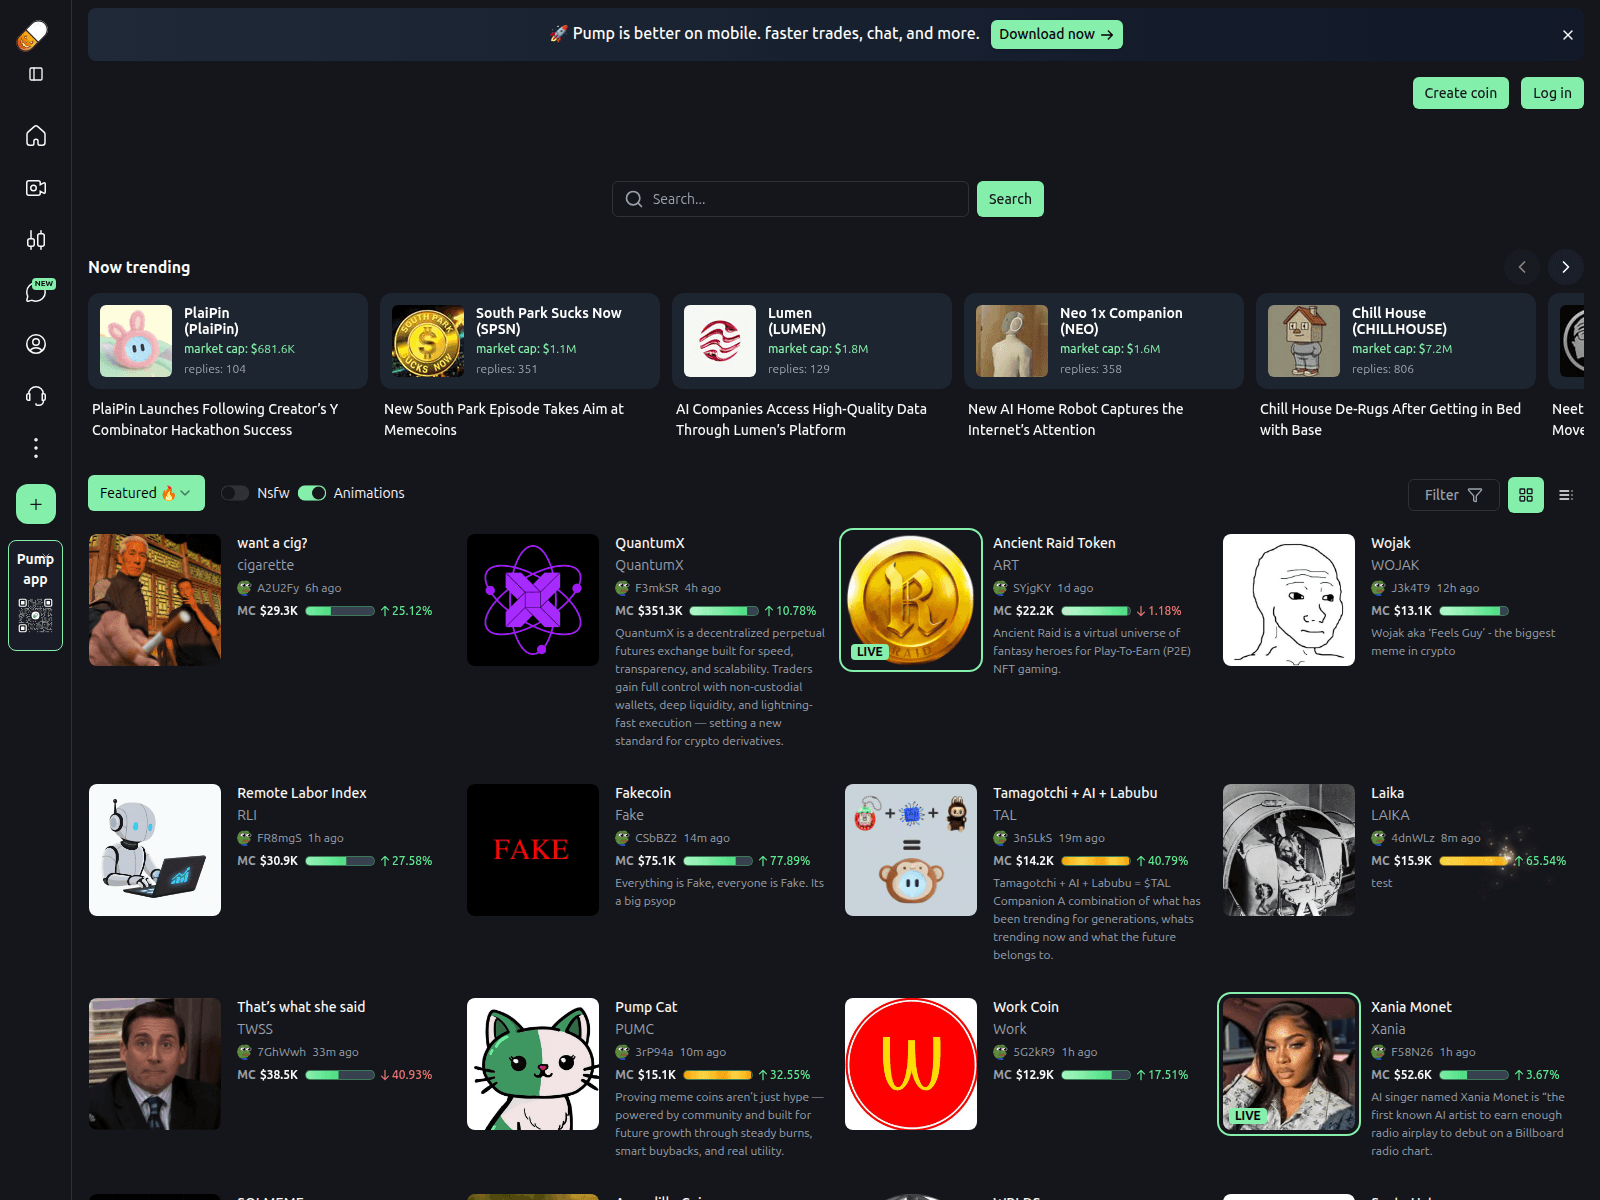Click Xania Monet coin title

pos(1411,1007)
